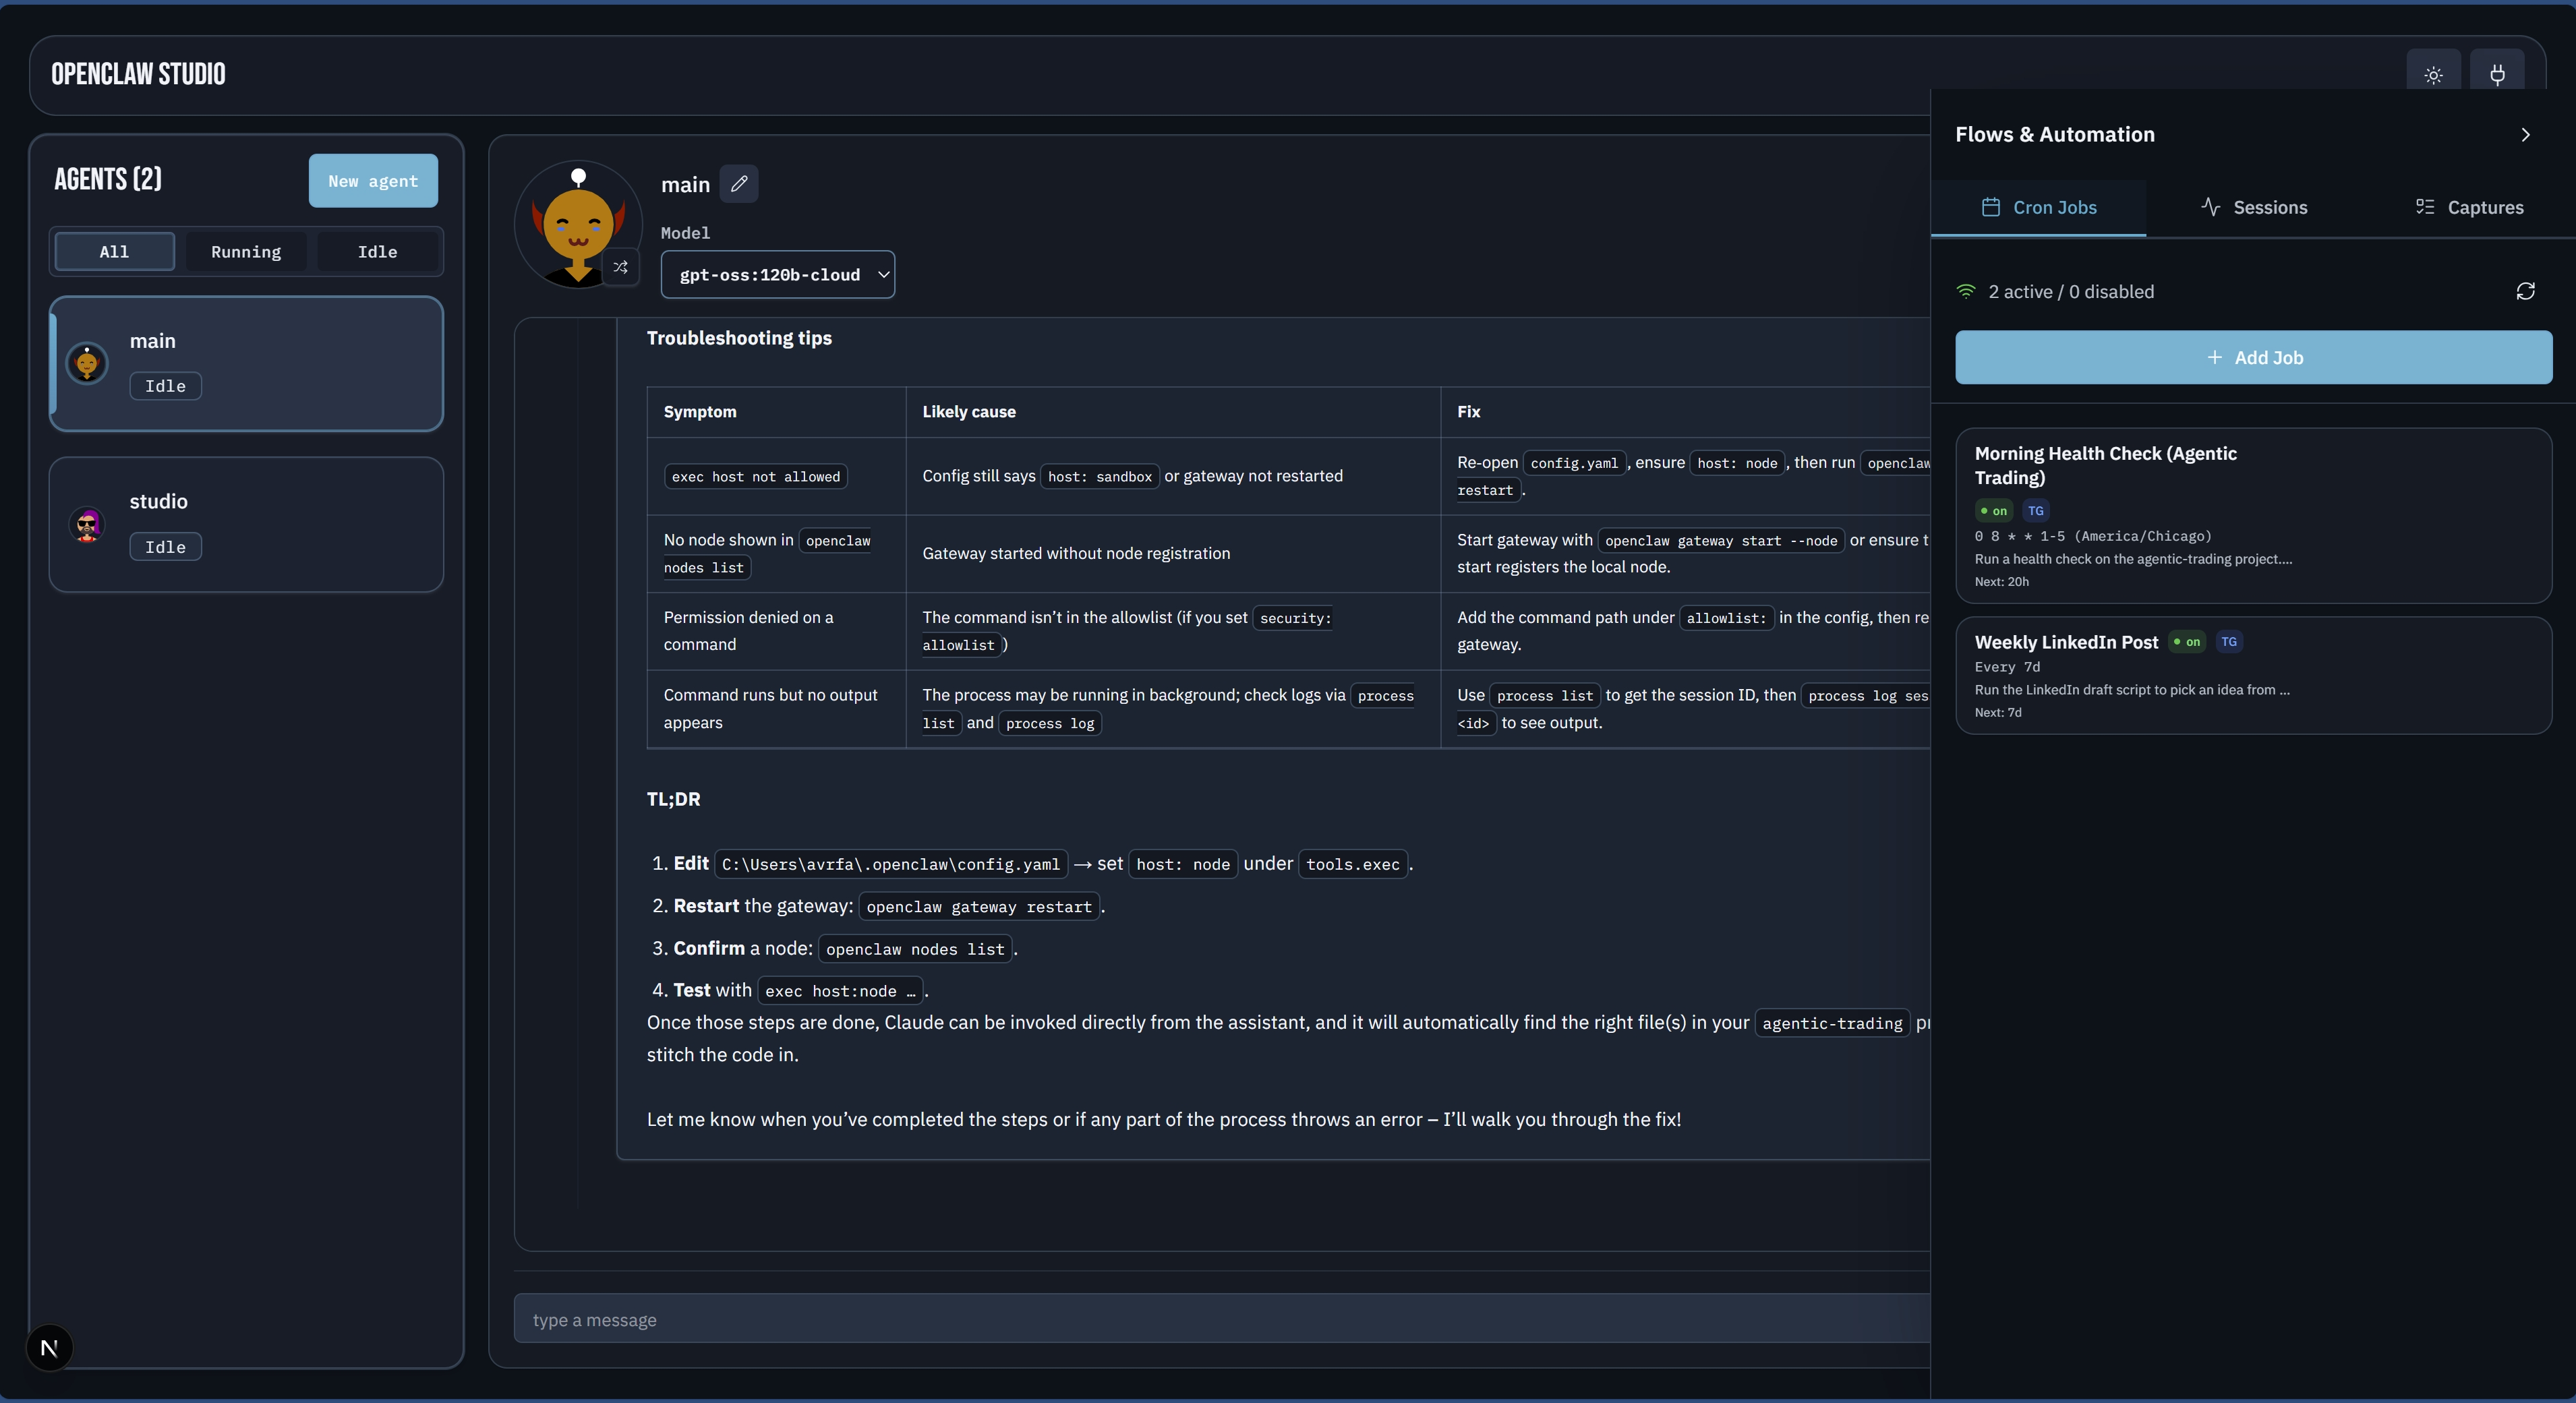Open the gpt-oss:120b-cloud model dropdown
Screen dimensions: 2576x1403
777,275
